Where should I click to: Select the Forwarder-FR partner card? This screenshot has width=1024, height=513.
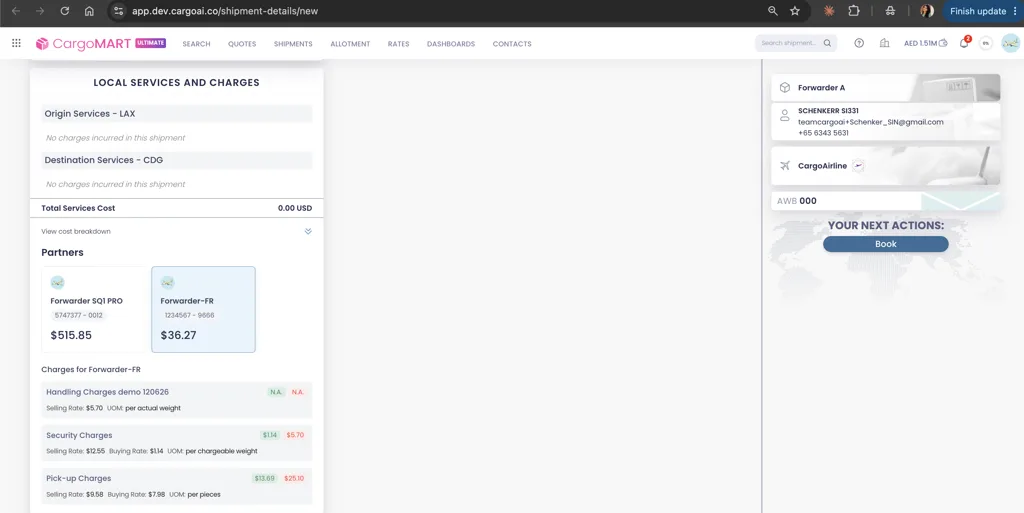[204, 309]
